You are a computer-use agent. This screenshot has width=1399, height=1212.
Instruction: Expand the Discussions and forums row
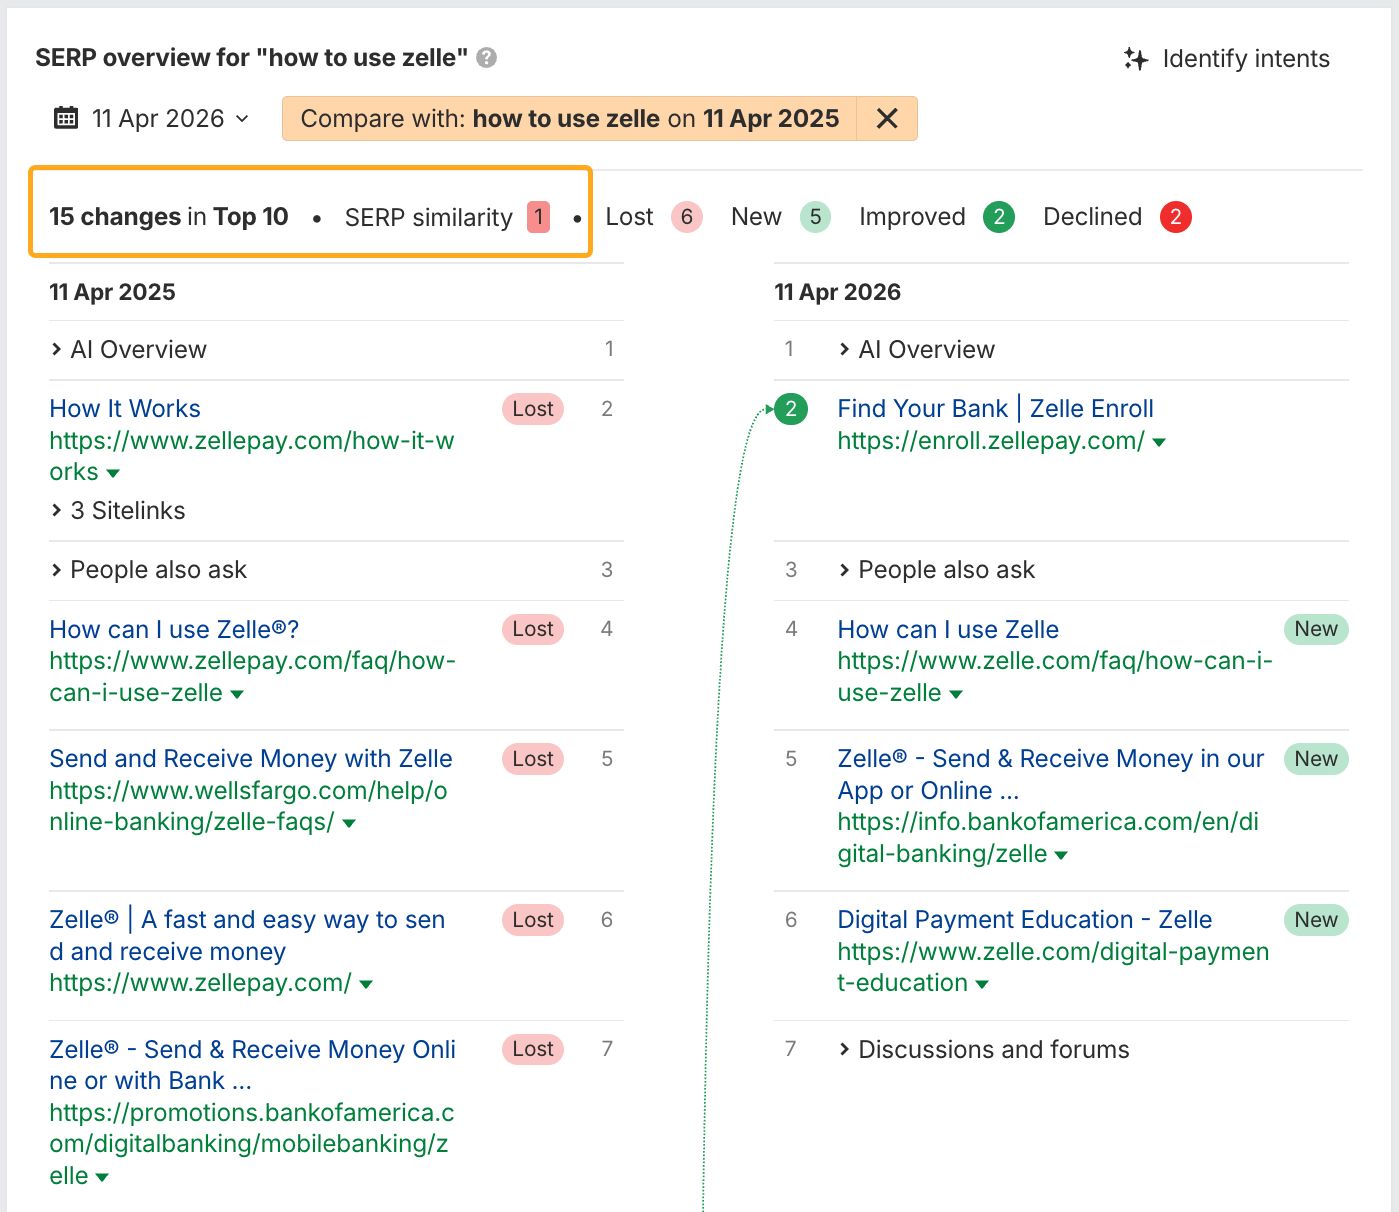[x=984, y=1049]
